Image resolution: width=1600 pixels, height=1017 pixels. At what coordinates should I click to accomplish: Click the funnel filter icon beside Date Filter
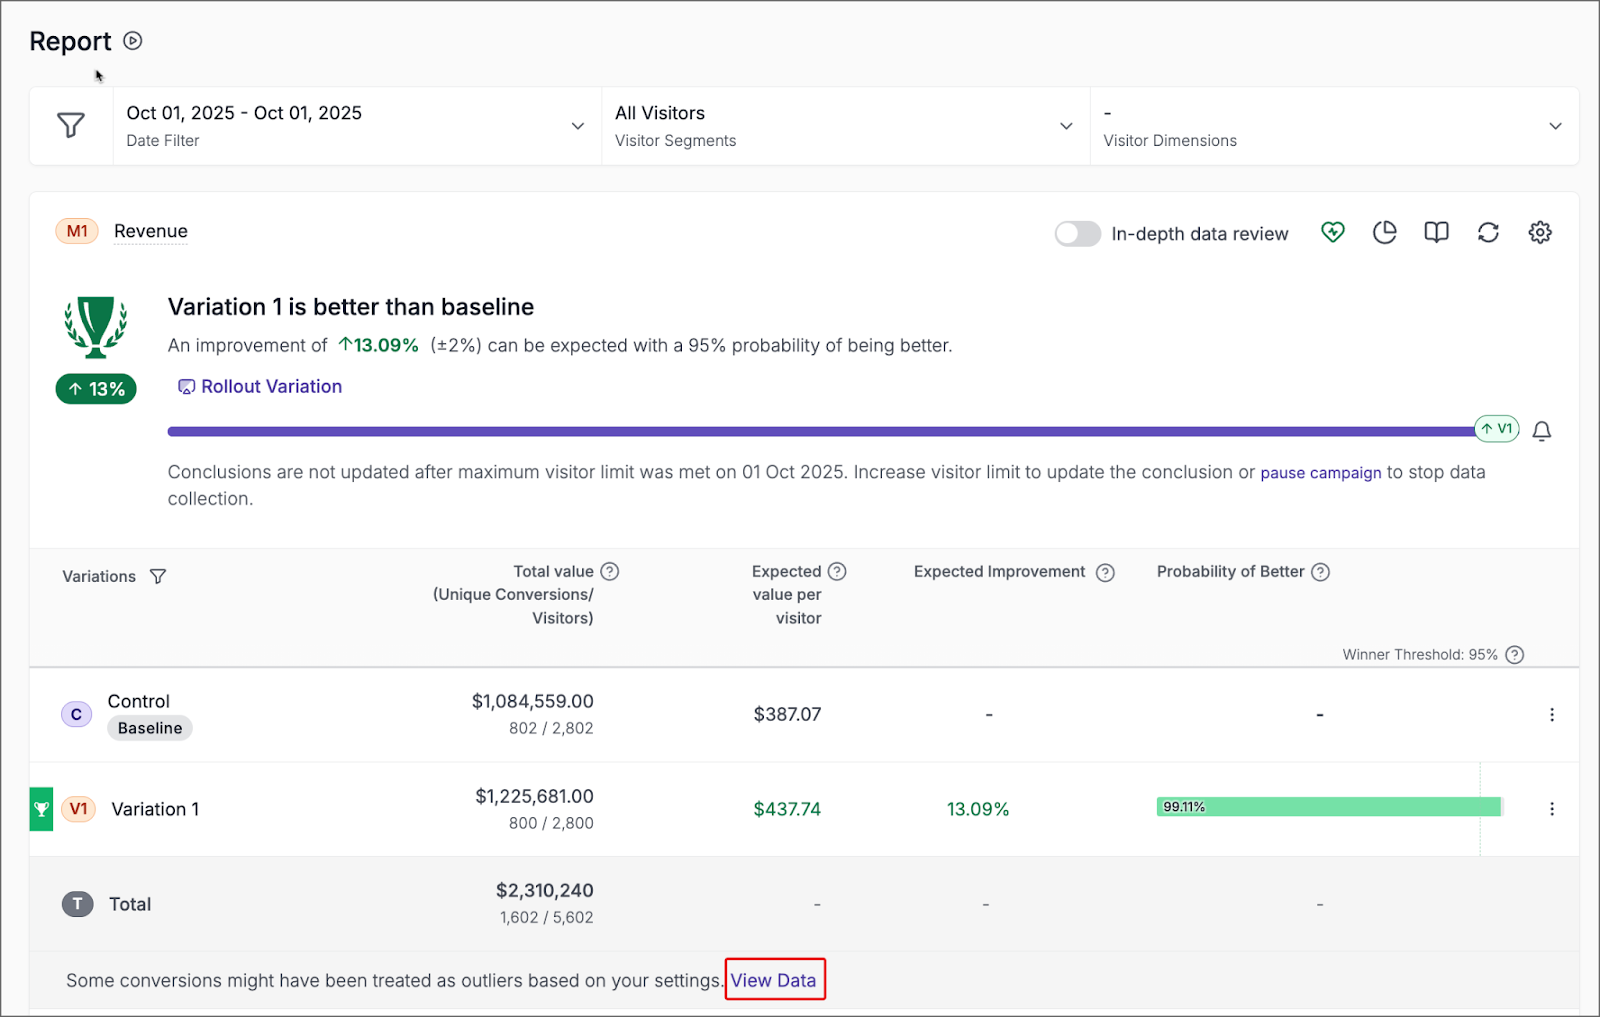(71, 126)
